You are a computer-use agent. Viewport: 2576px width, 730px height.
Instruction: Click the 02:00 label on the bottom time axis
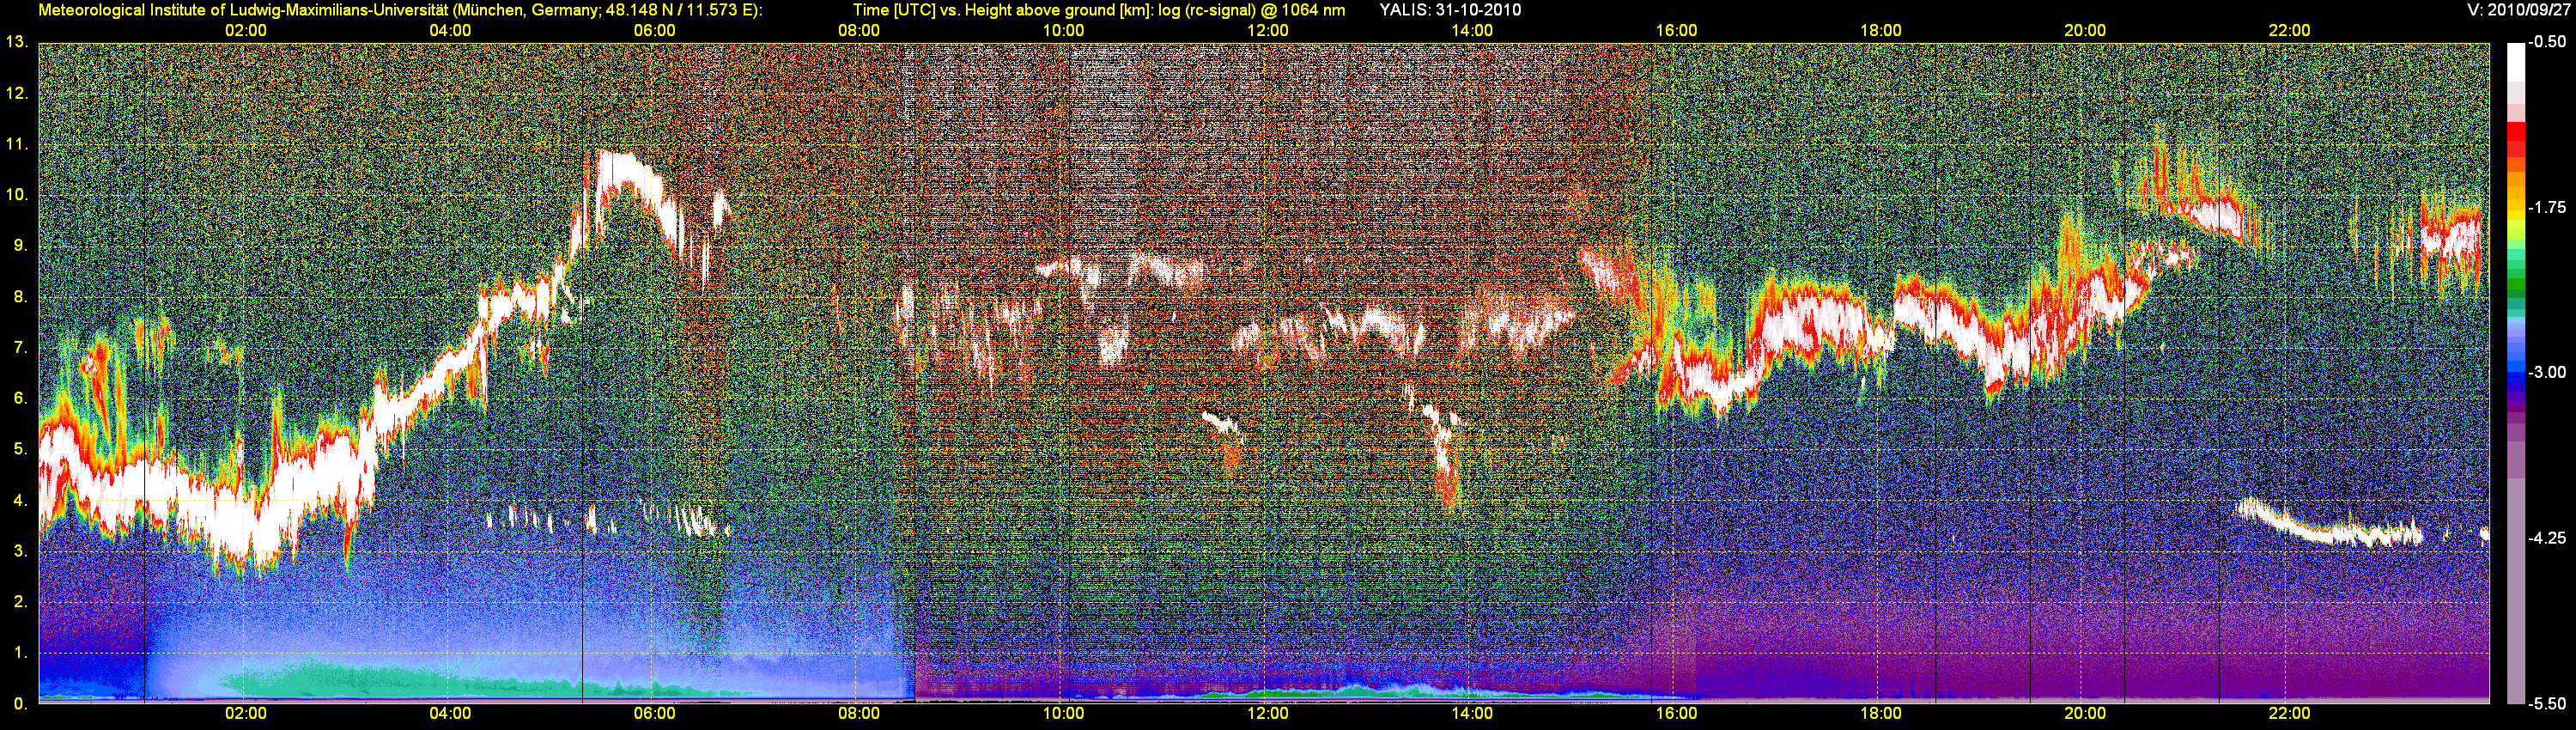(245, 714)
